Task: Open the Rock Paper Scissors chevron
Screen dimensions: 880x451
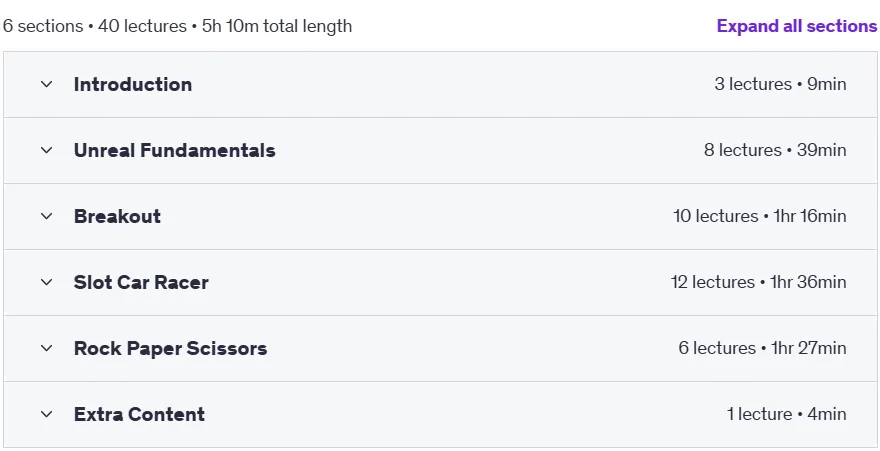Action: pos(47,348)
